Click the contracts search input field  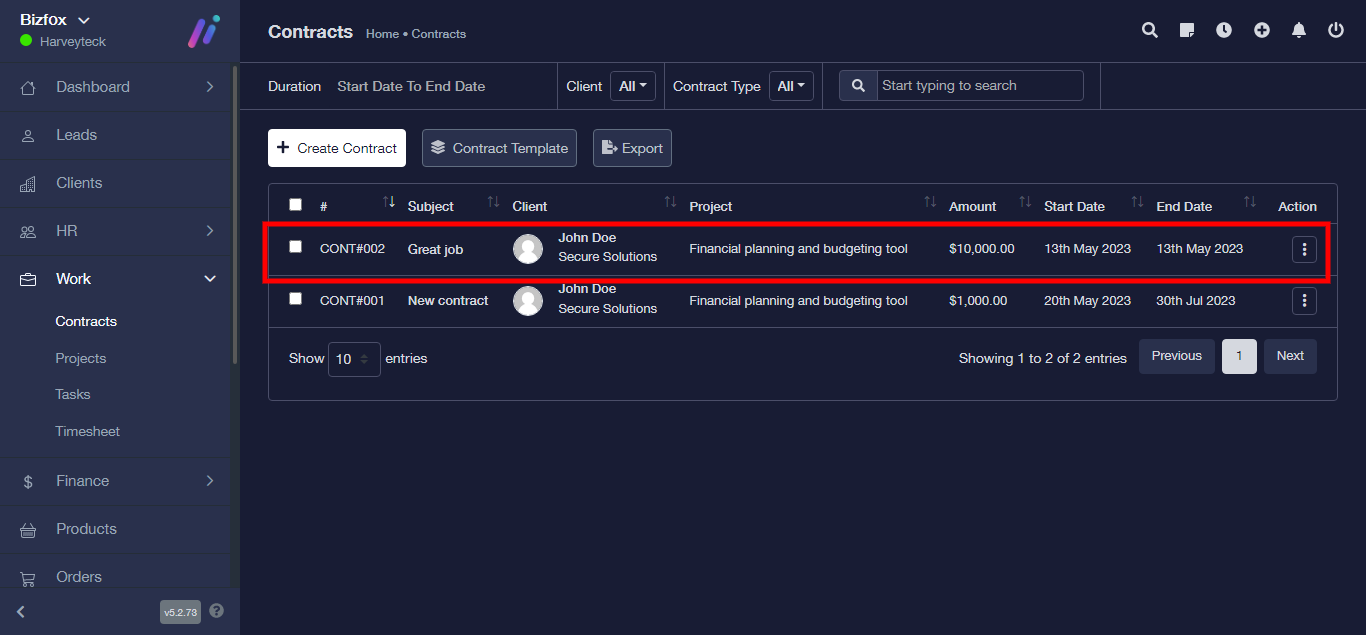[979, 86]
